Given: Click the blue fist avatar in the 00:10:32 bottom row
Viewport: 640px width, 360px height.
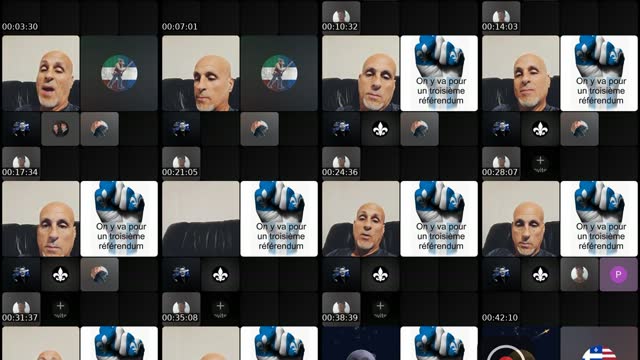Looking at the screenshot, I should [x=341, y=129].
